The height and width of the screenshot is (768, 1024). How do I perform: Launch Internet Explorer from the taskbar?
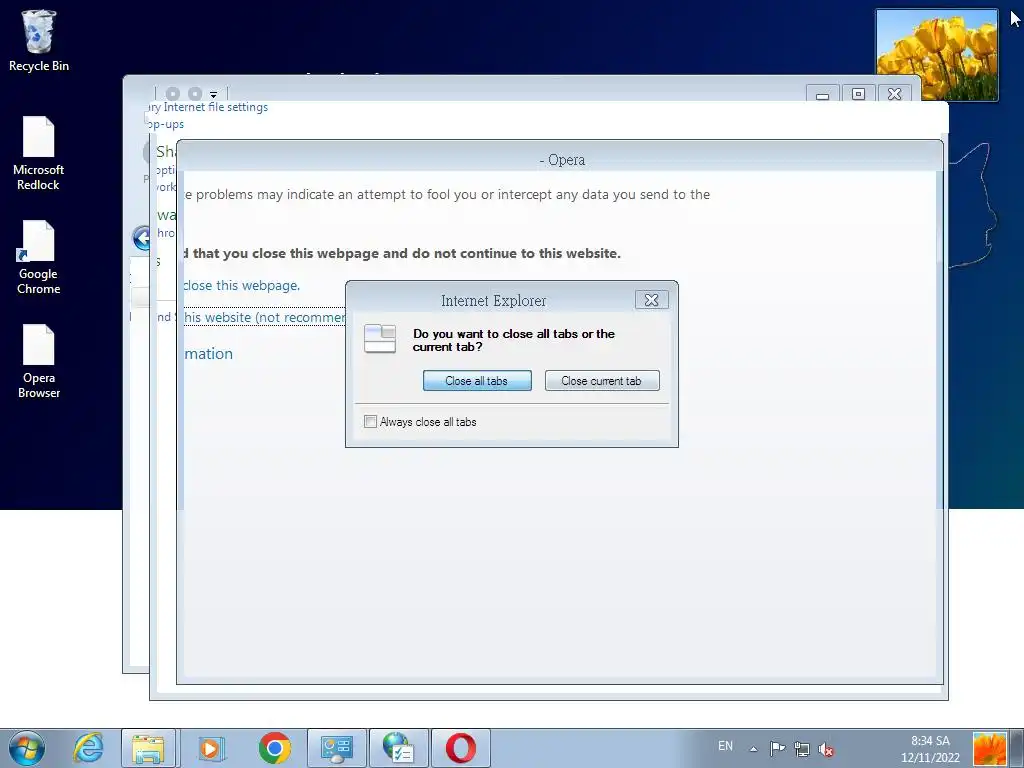(88, 748)
